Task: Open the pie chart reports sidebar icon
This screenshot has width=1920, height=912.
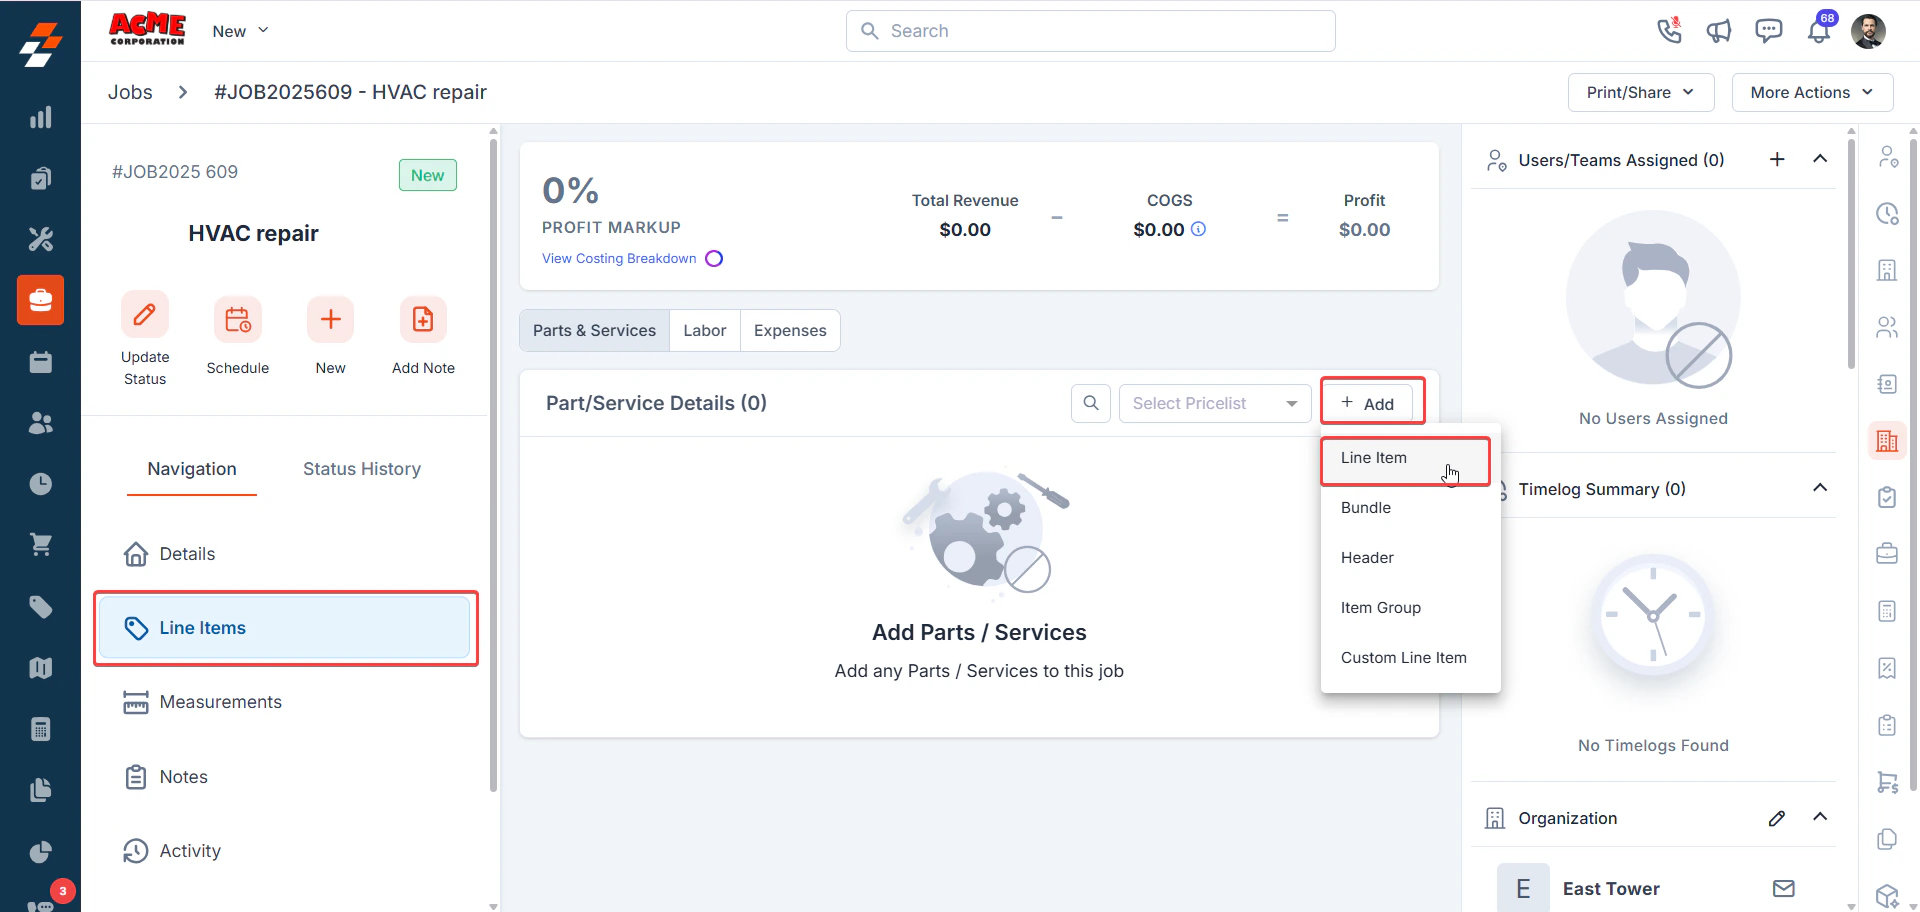Action: coord(40,852)
